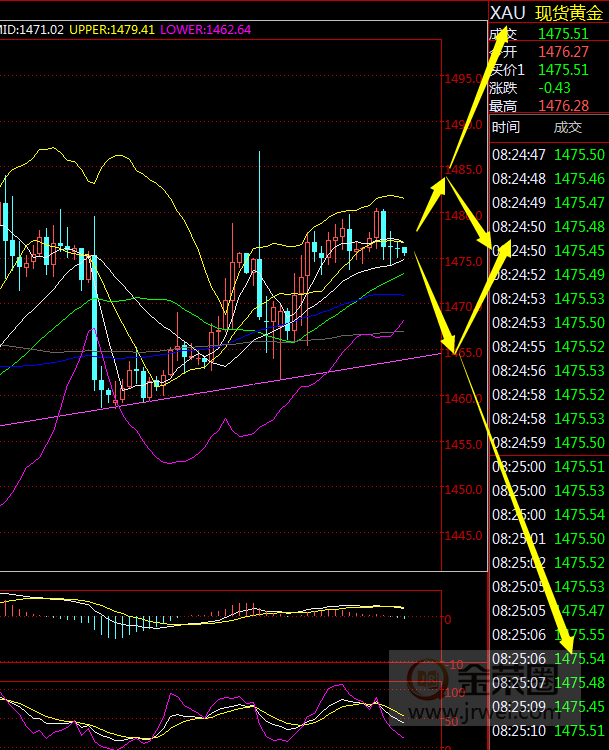Click the 时间 column header

pos(506,127)
